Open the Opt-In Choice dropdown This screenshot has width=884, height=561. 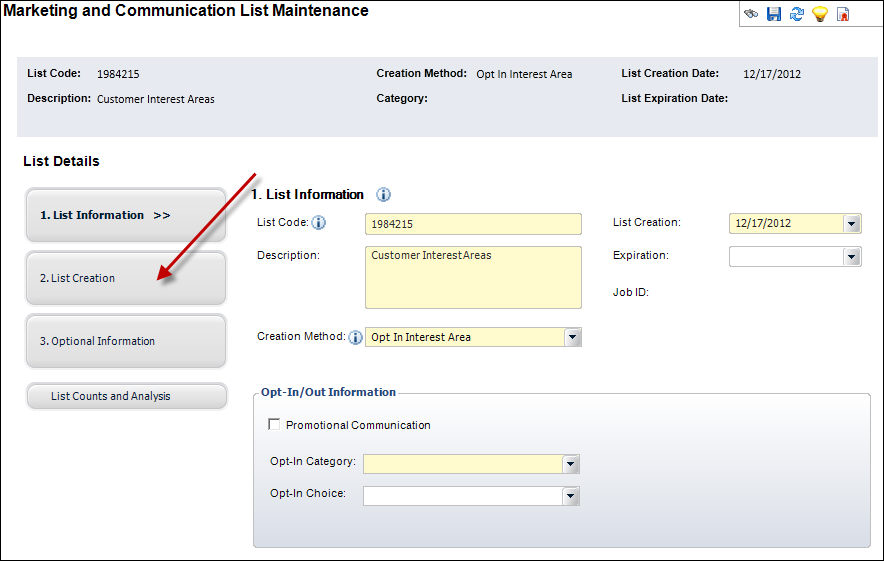tap(570, 496)
